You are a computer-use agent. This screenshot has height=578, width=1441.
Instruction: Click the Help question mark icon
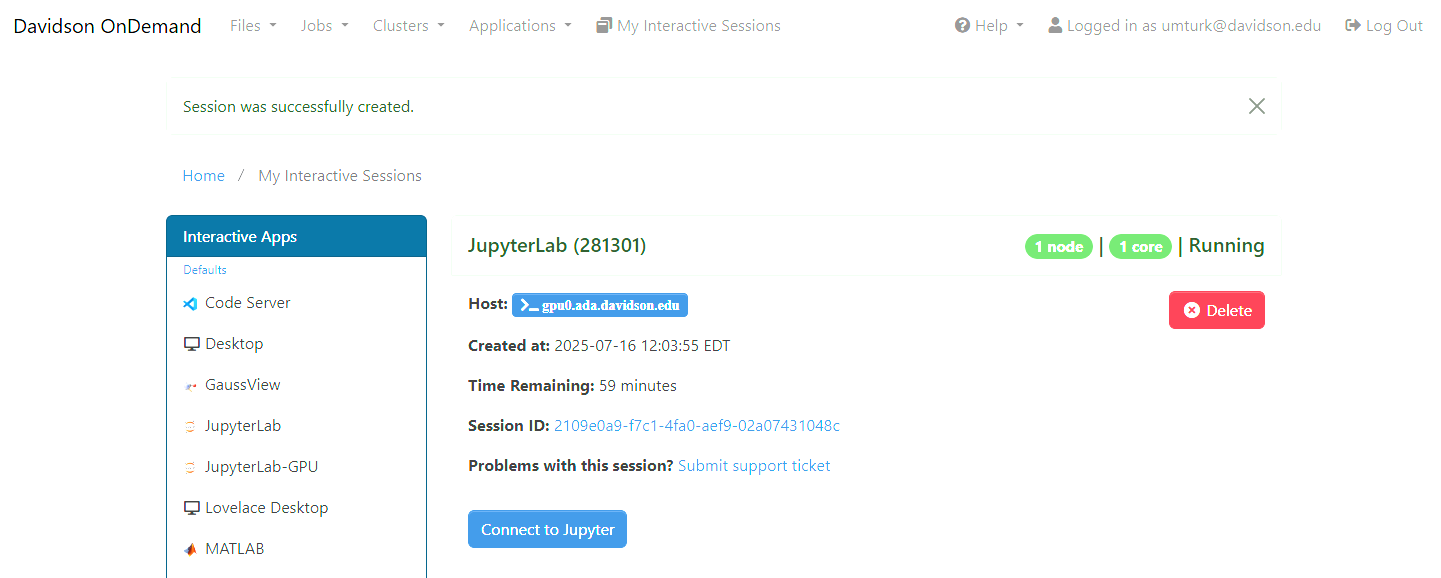[x=962, y=26]
